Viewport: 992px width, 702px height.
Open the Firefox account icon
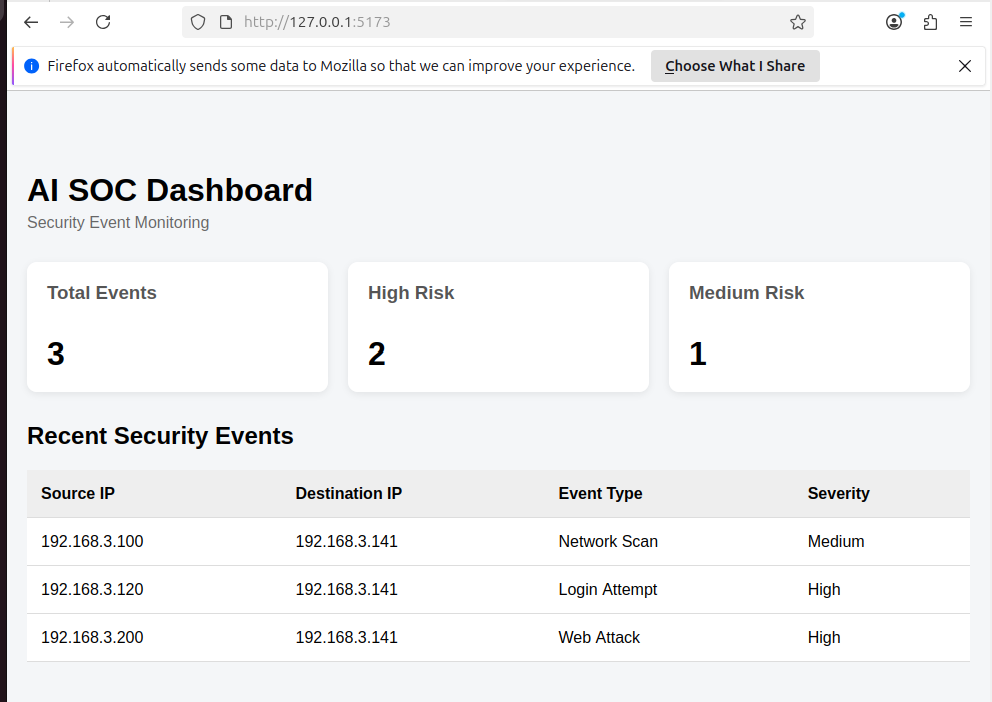coord(894,22)
